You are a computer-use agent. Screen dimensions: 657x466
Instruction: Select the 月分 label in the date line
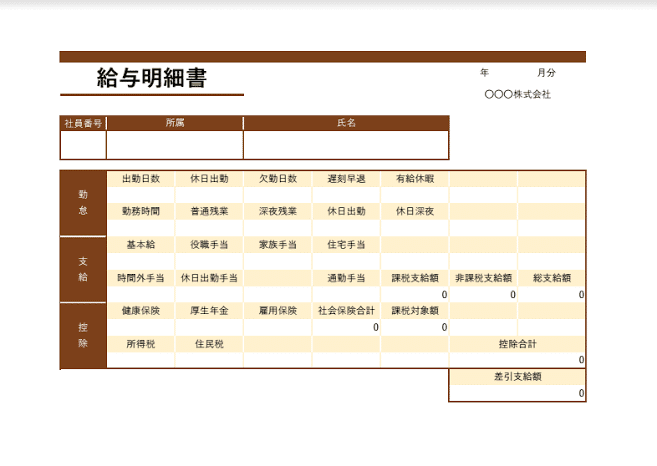(546, 72)
